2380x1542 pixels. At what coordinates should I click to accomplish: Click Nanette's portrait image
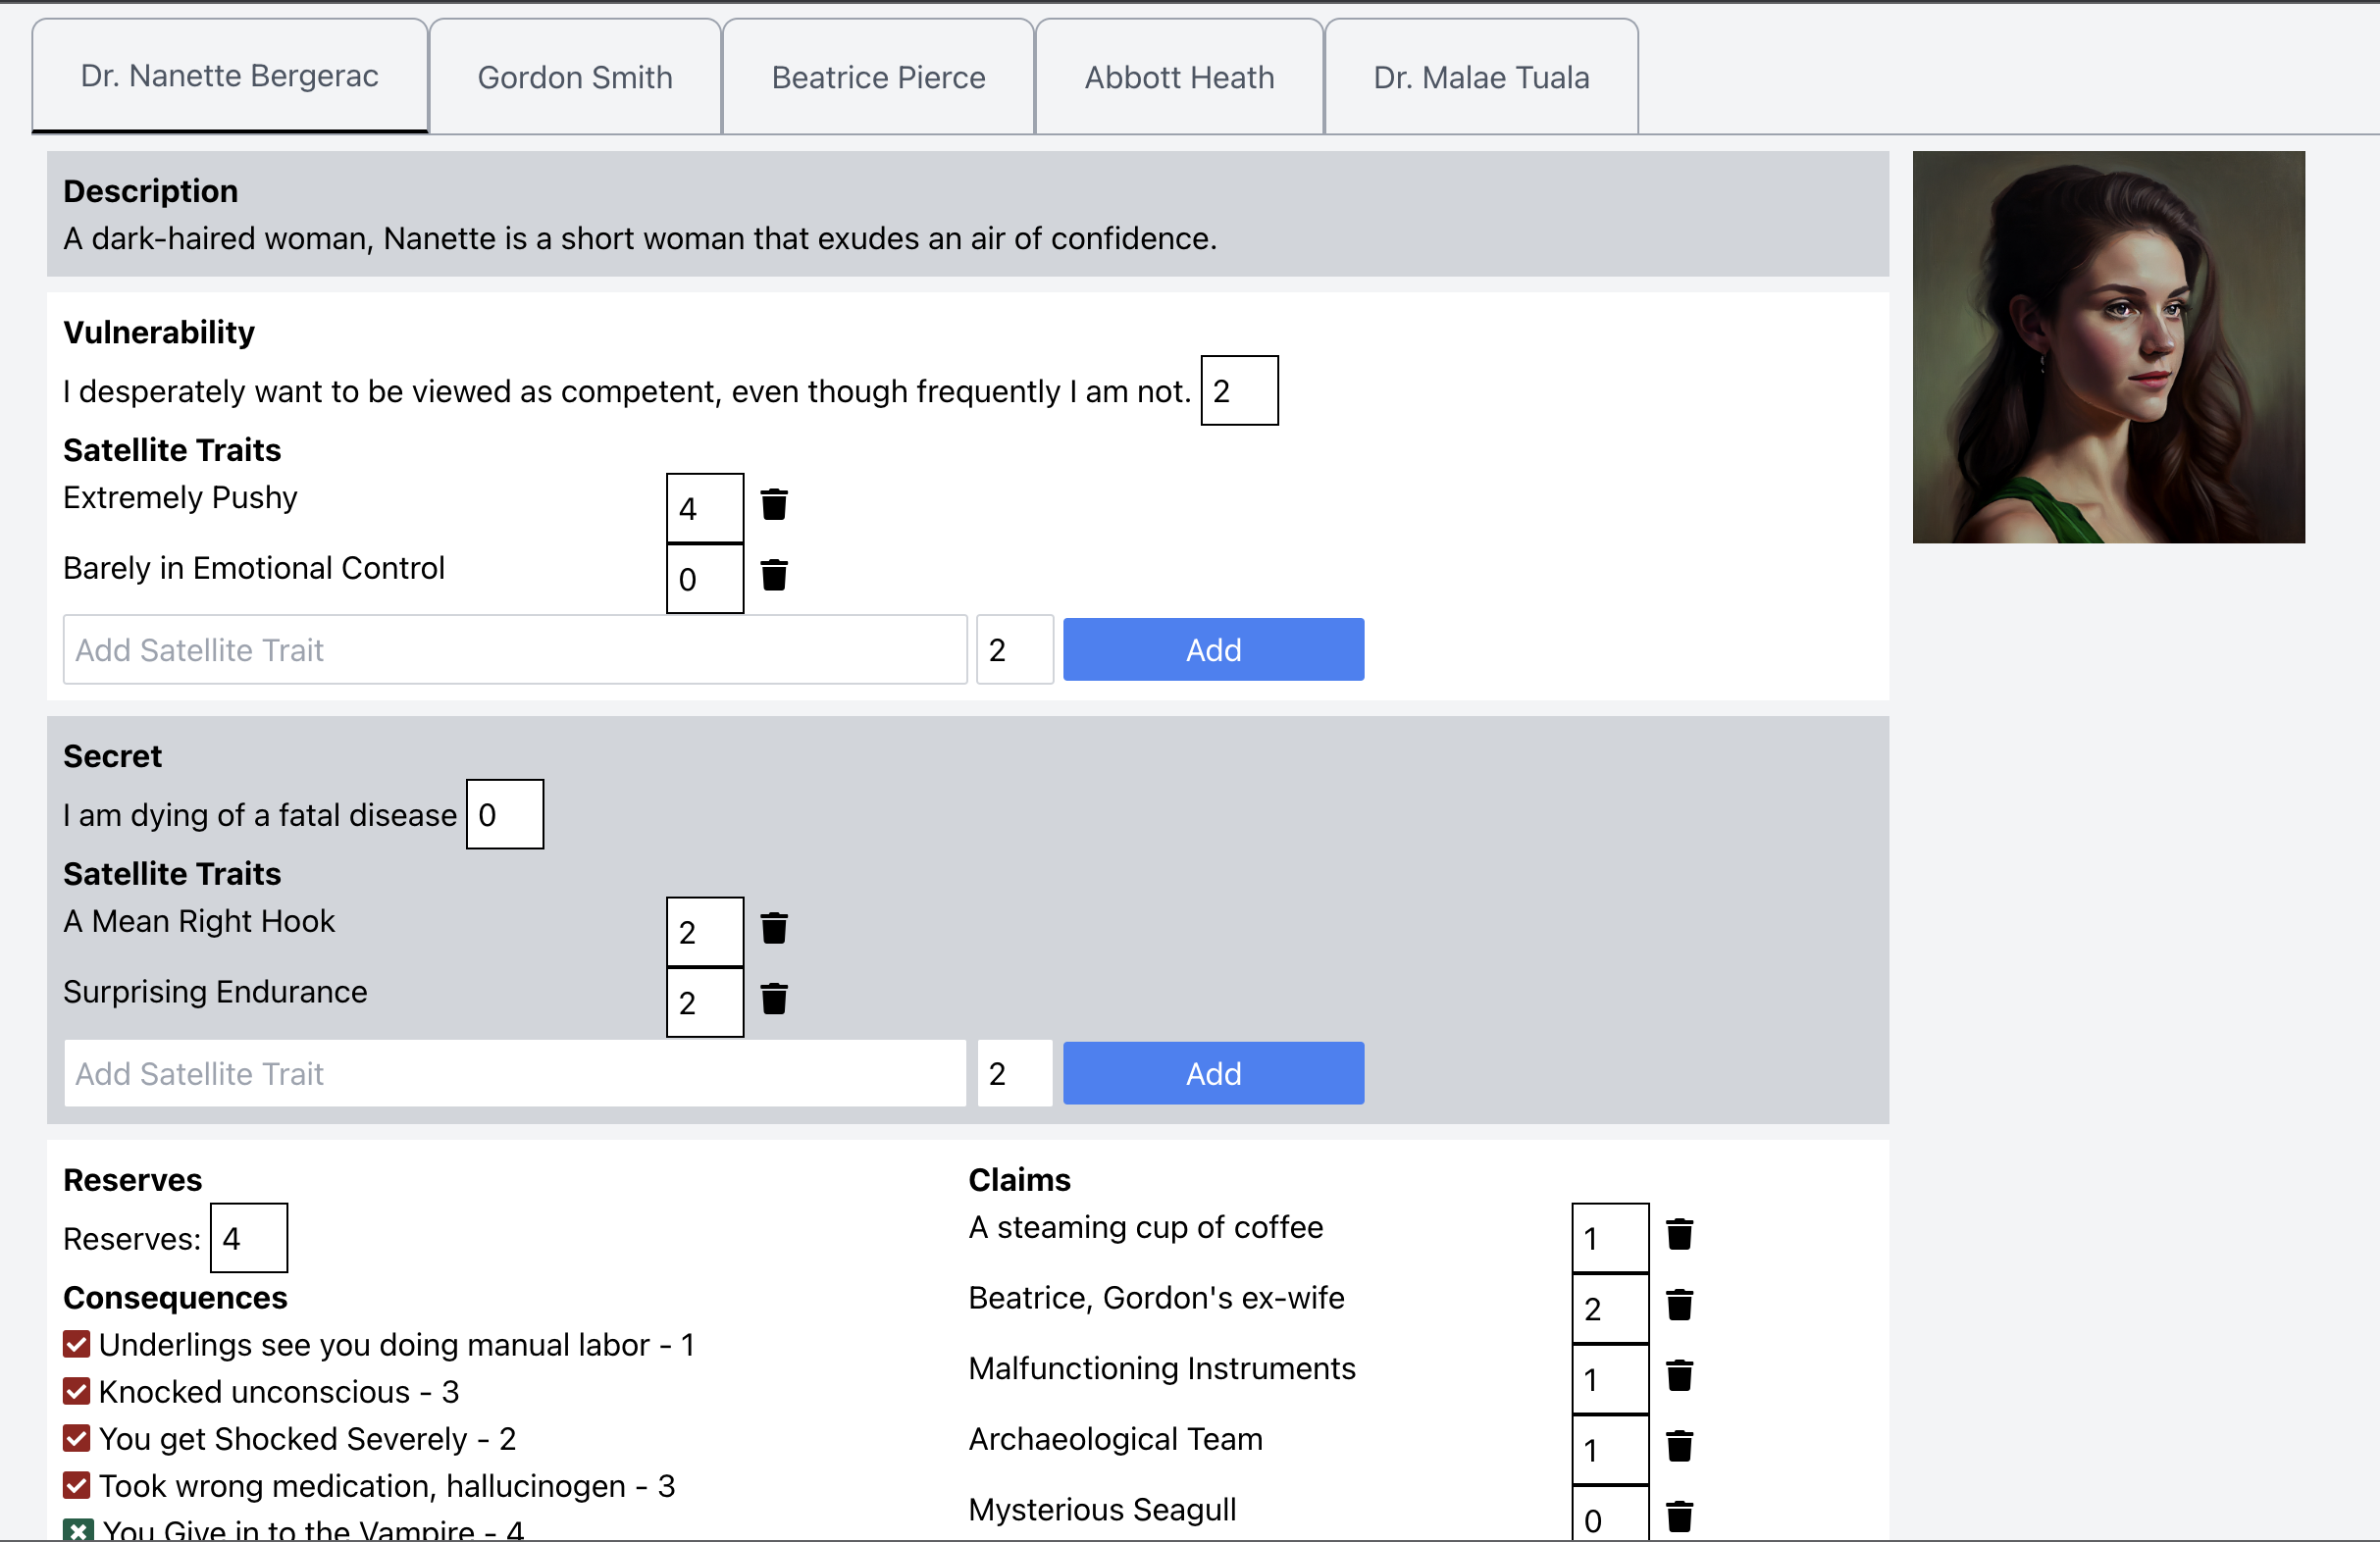(x=2108, y=347)
